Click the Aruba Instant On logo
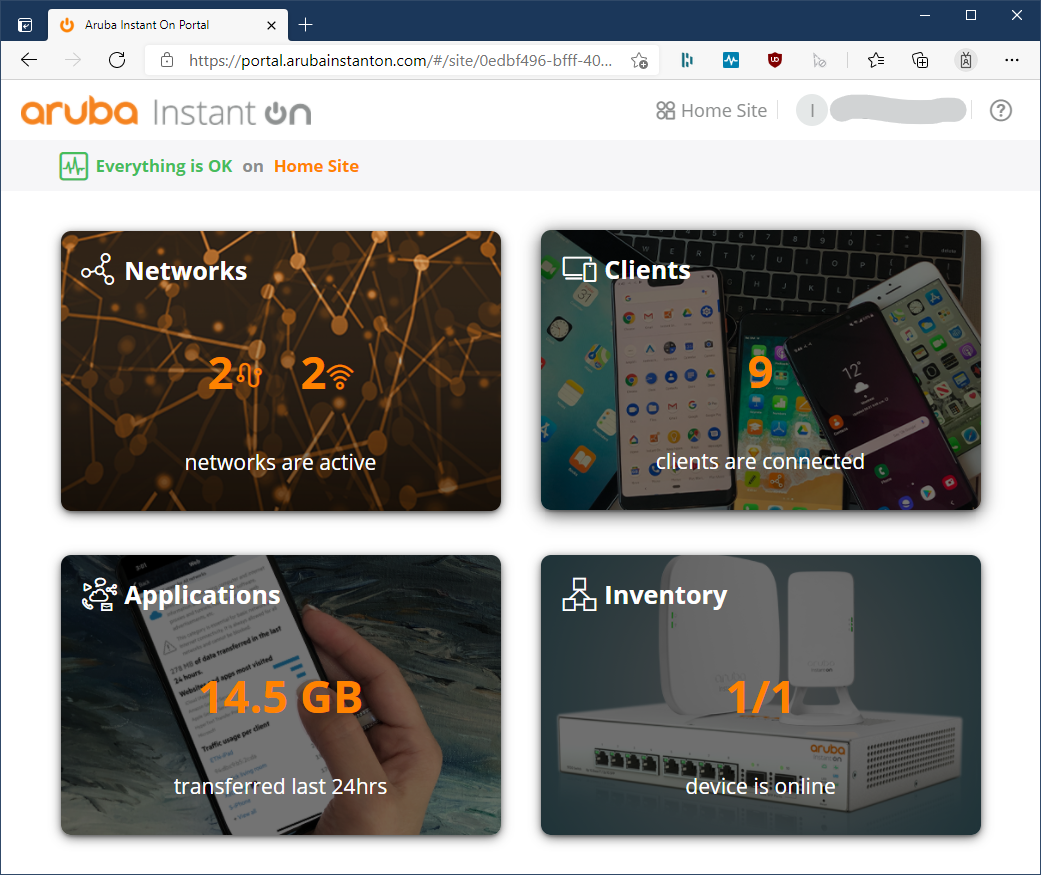Image resolution: width=1041 pixels, height=875 pixels. pos(166,112)
